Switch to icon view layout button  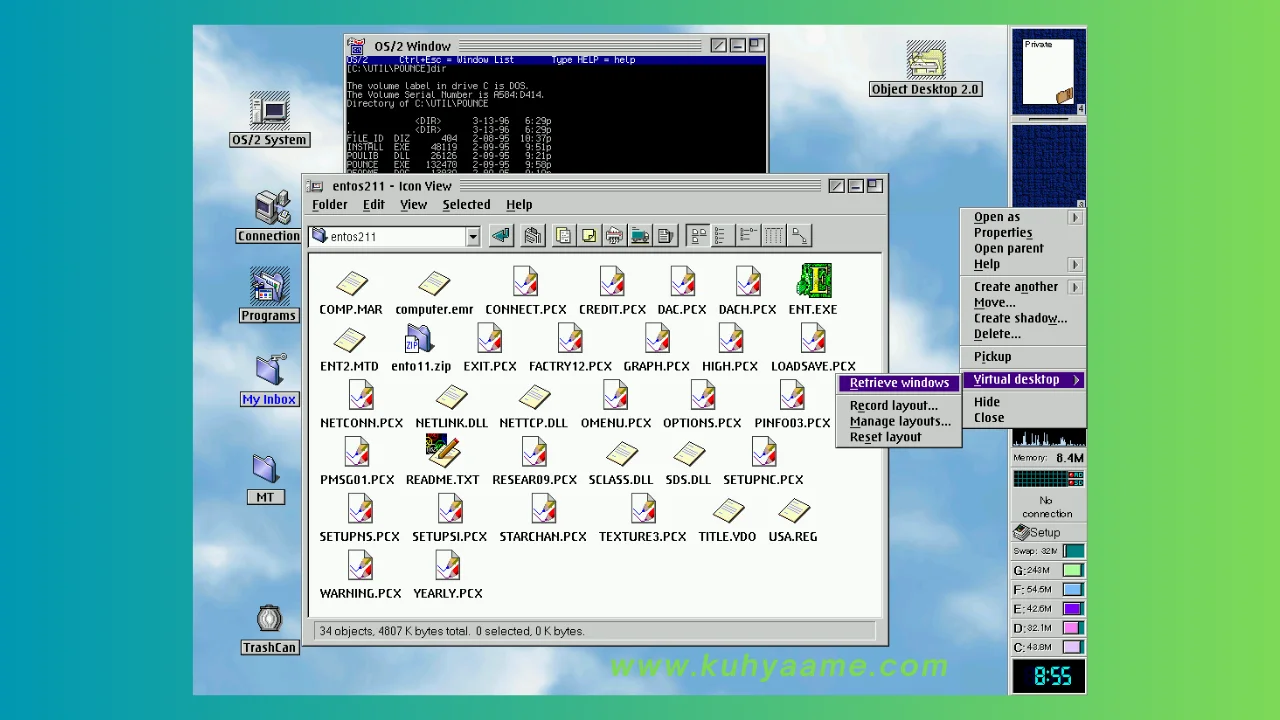698,236
